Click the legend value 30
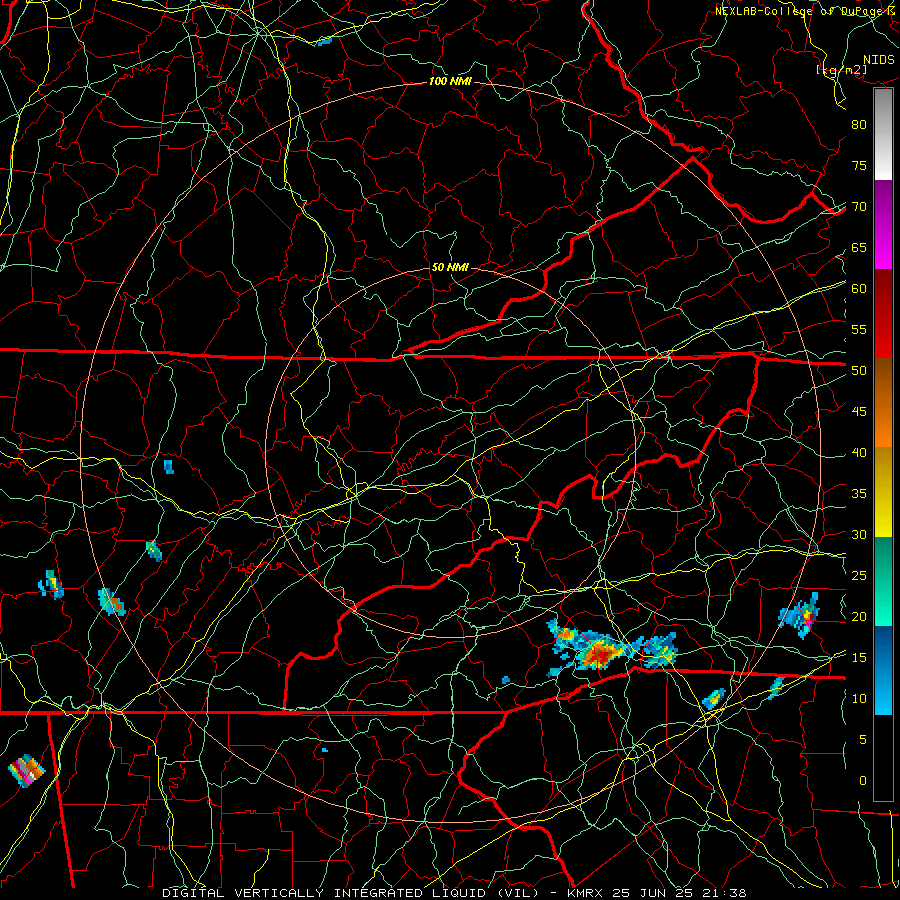 point(859,535)
